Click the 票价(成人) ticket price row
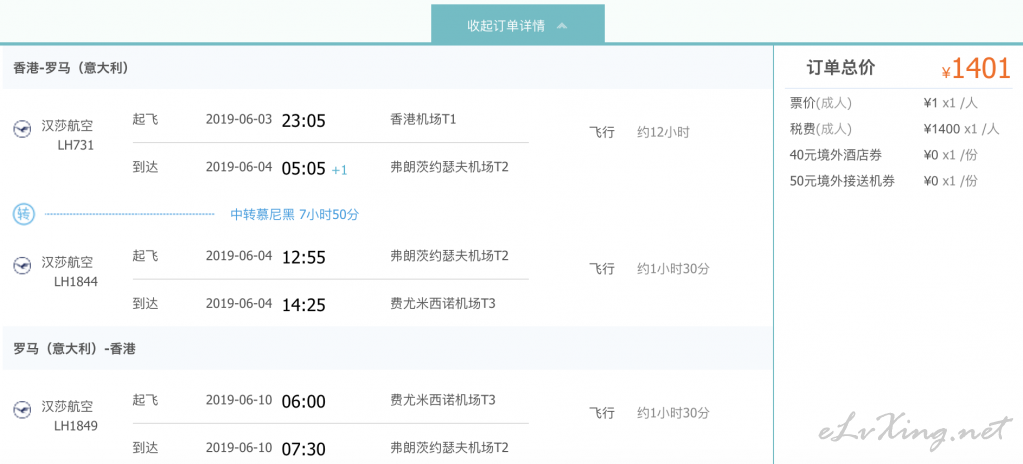1023x464 pixels. pyautogui.click(x=884, y=103)
